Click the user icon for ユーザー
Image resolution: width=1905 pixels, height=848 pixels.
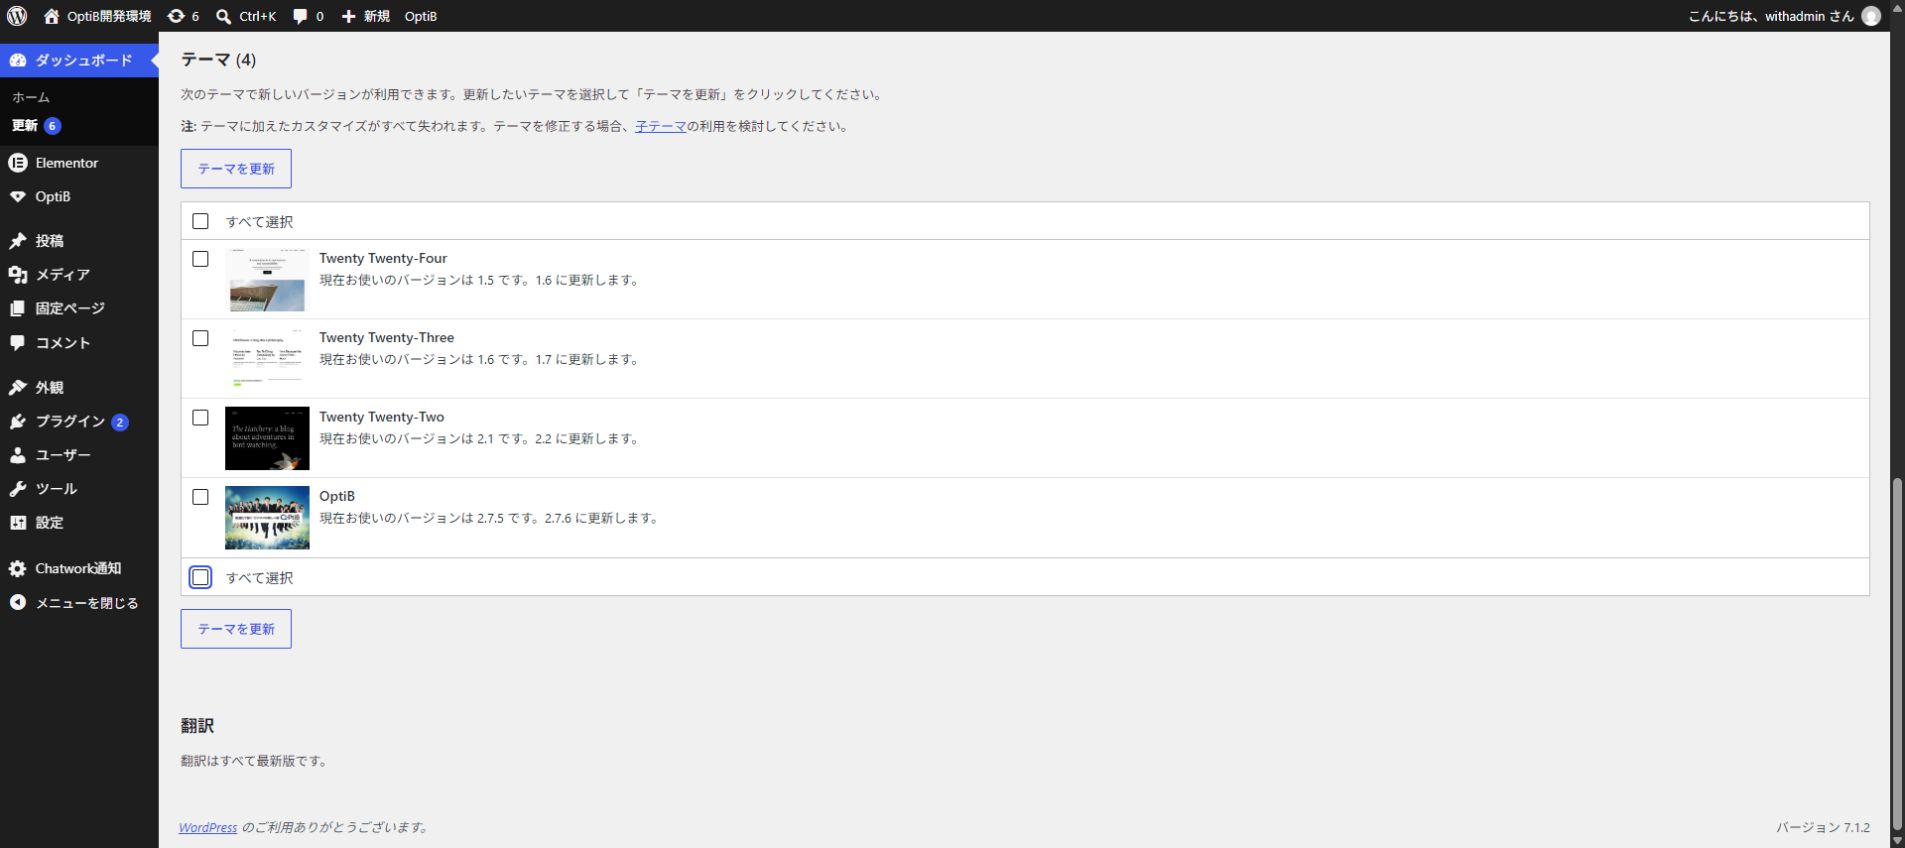click(17, 455)
